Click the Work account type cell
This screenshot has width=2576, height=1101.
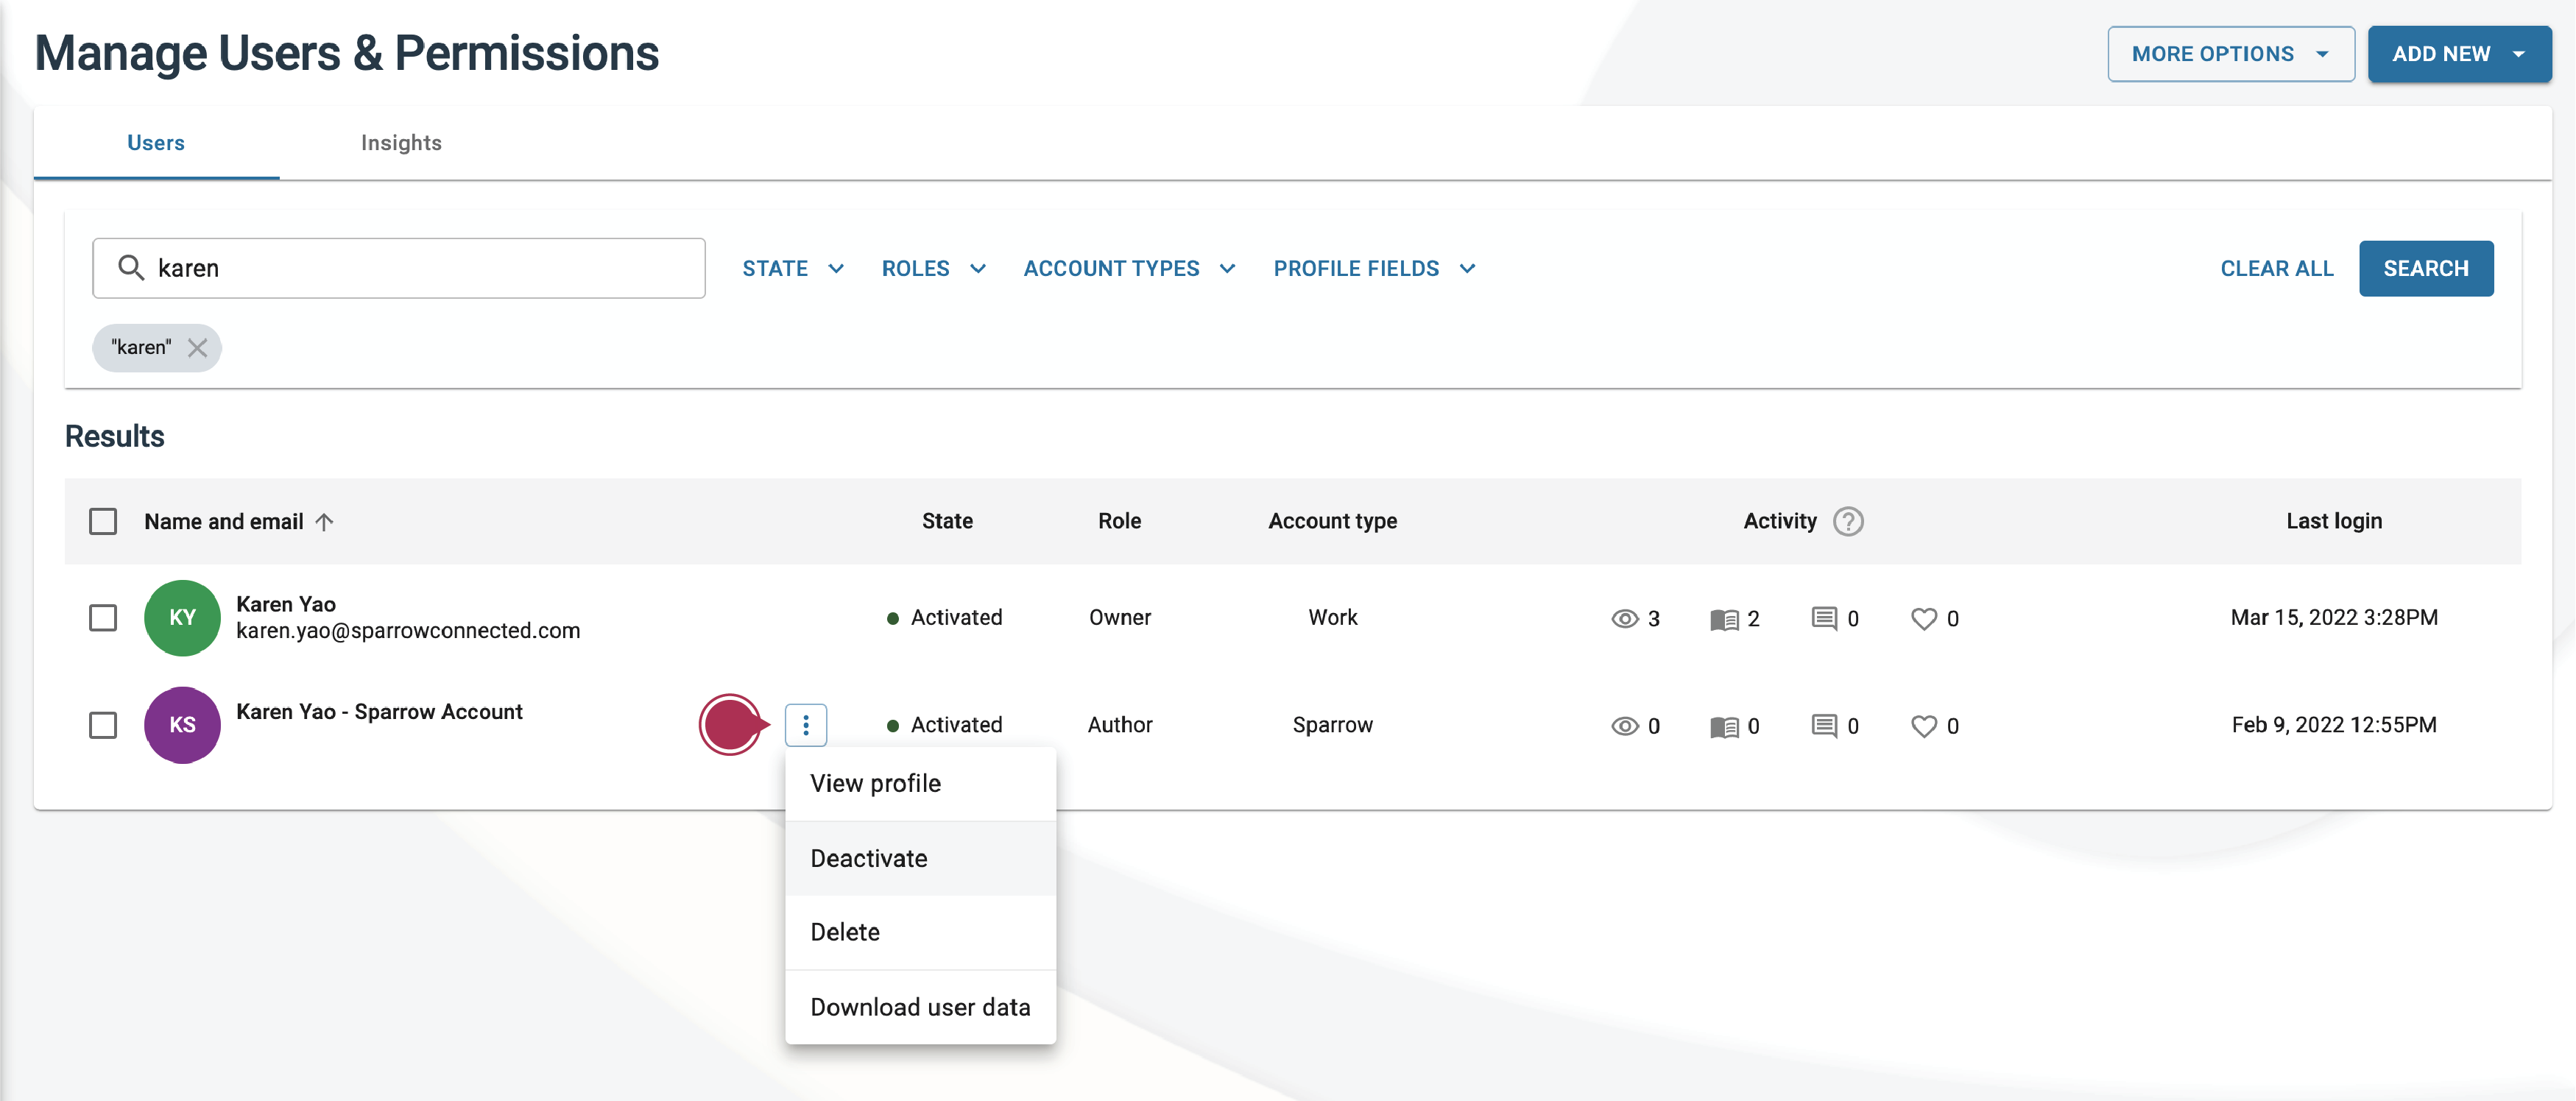point(1332,618)
